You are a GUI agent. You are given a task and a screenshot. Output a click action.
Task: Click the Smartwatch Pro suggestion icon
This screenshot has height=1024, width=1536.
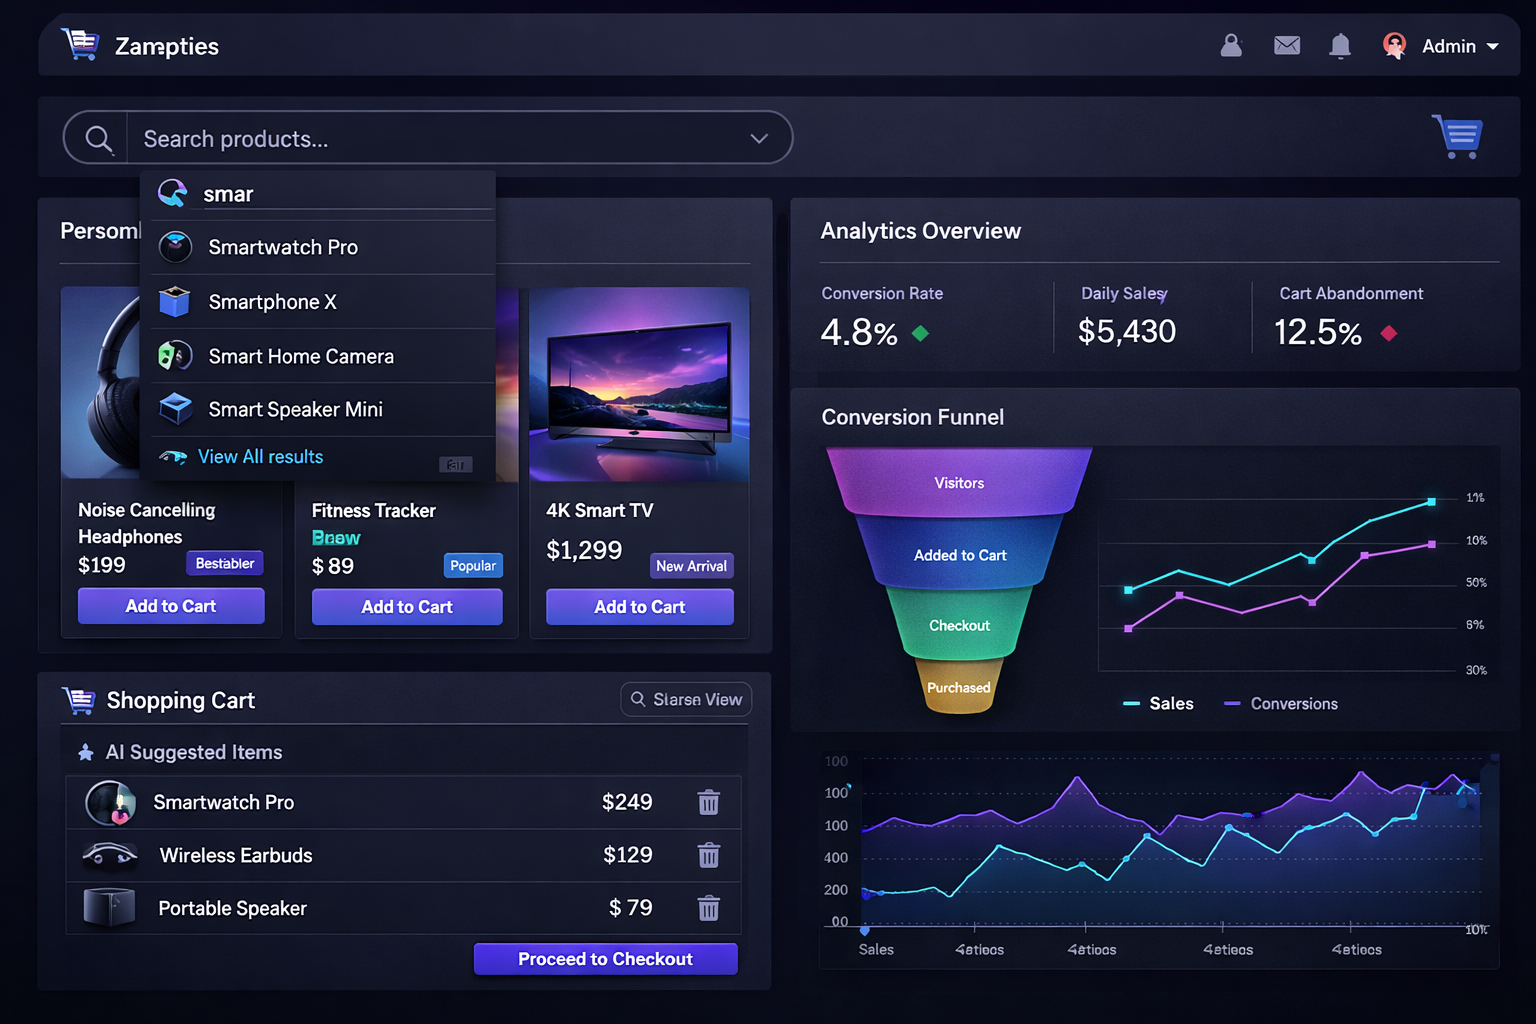pos(175,247)
